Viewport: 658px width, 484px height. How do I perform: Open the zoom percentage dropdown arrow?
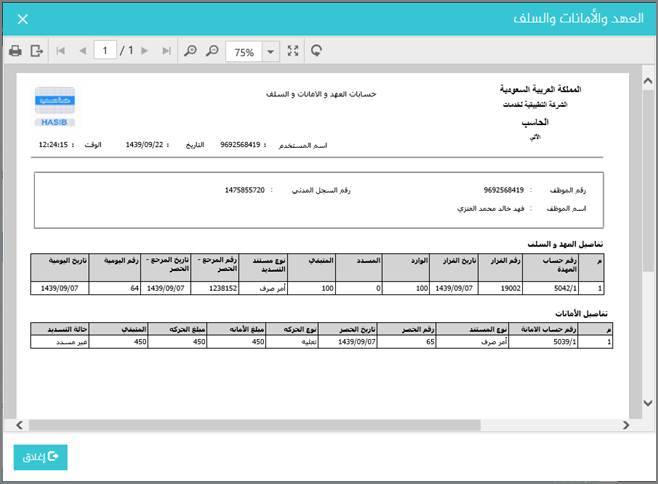point(271,52)
